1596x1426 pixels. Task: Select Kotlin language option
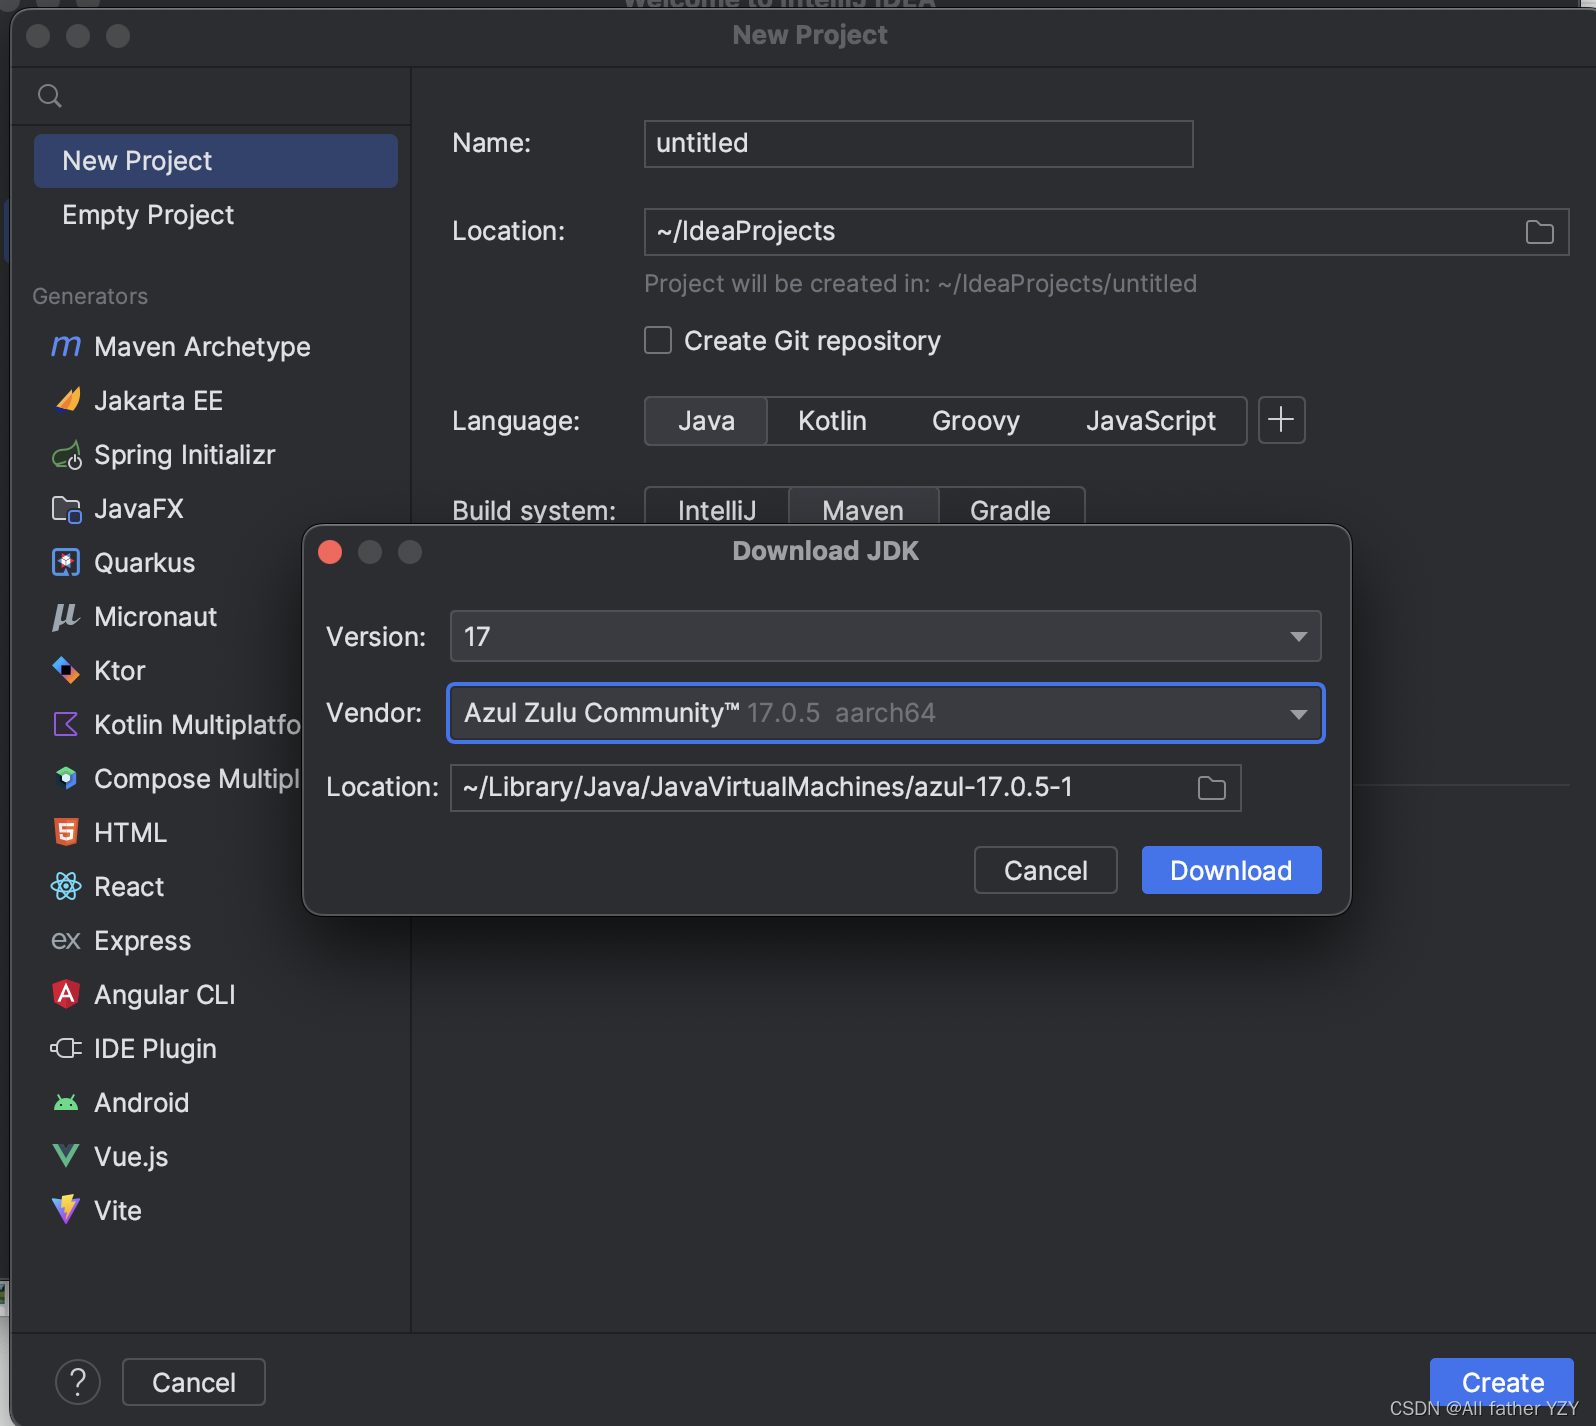[832, 421]
